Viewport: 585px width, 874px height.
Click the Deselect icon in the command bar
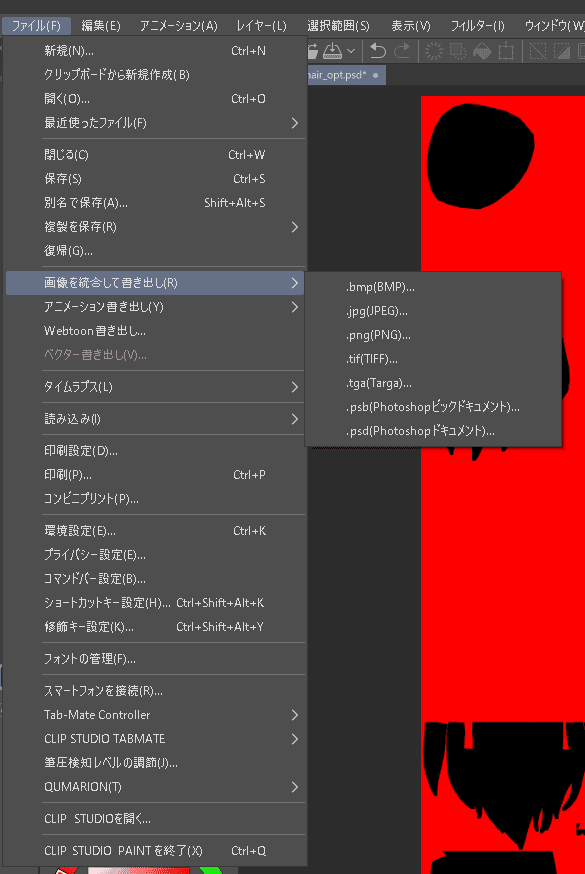538,51
